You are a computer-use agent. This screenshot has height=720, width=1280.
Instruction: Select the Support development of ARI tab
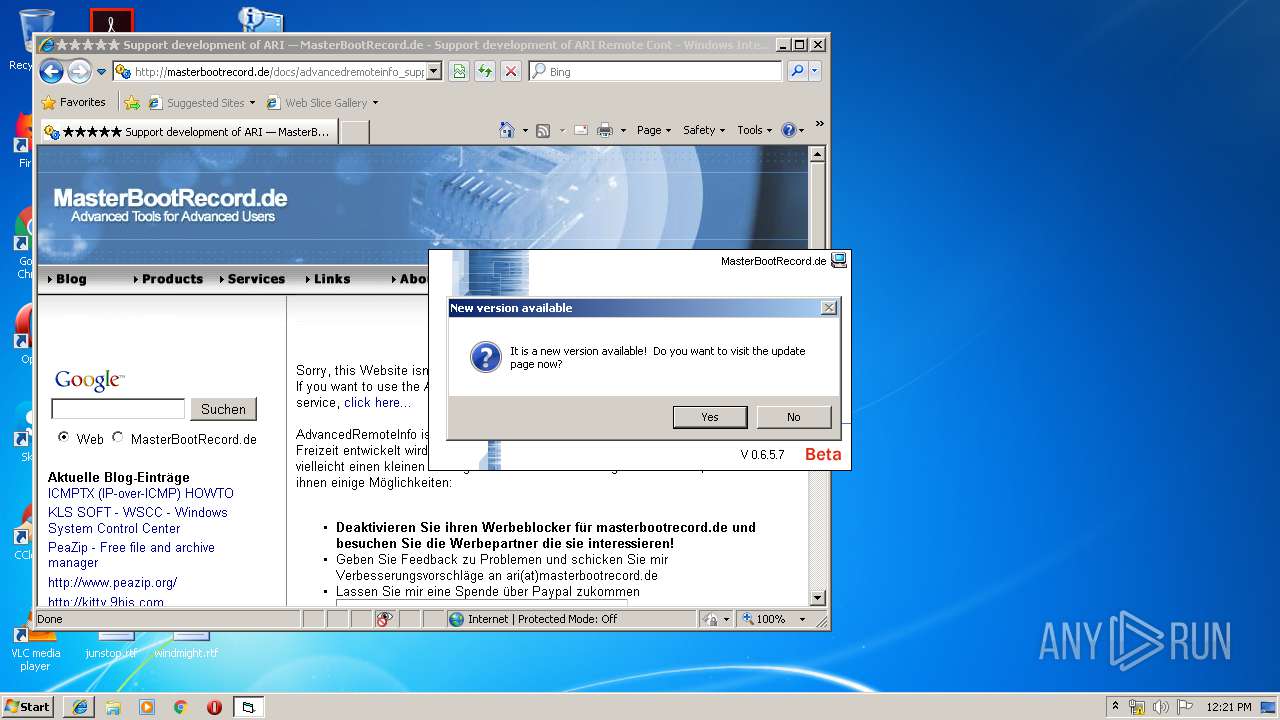188,131
